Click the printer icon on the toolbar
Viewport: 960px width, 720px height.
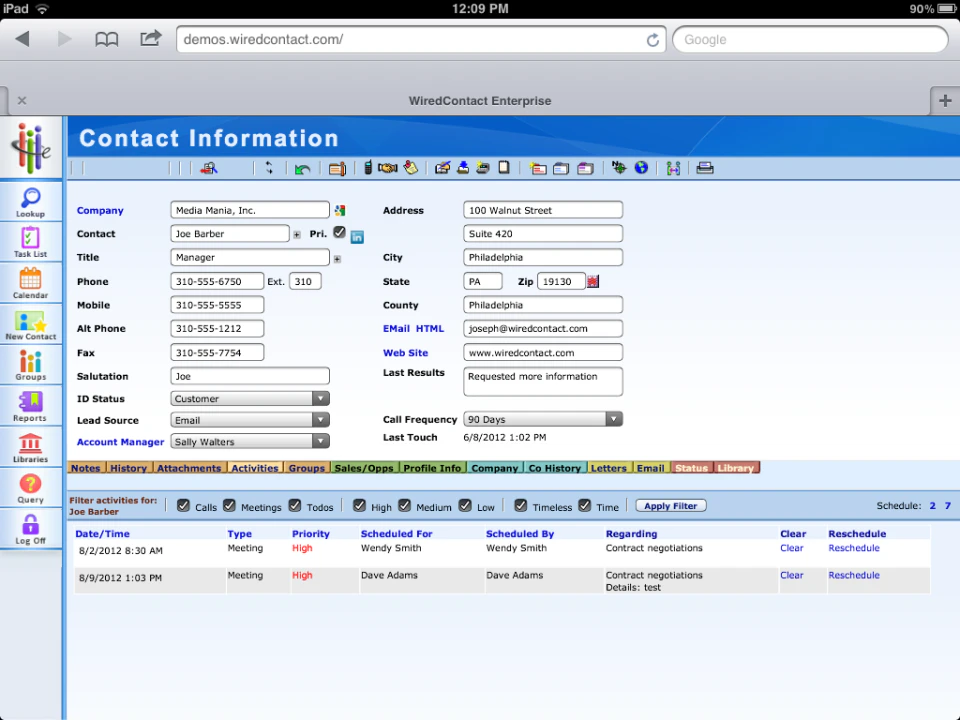[x=705, y=168]
